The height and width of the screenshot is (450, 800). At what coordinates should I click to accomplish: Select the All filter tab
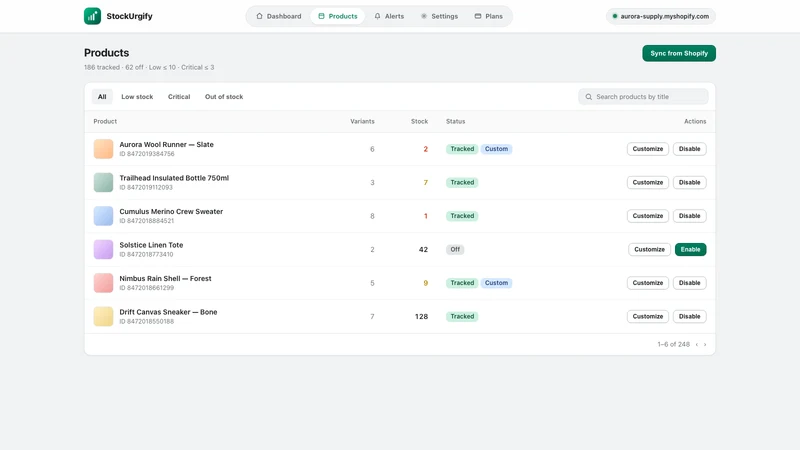102,96
